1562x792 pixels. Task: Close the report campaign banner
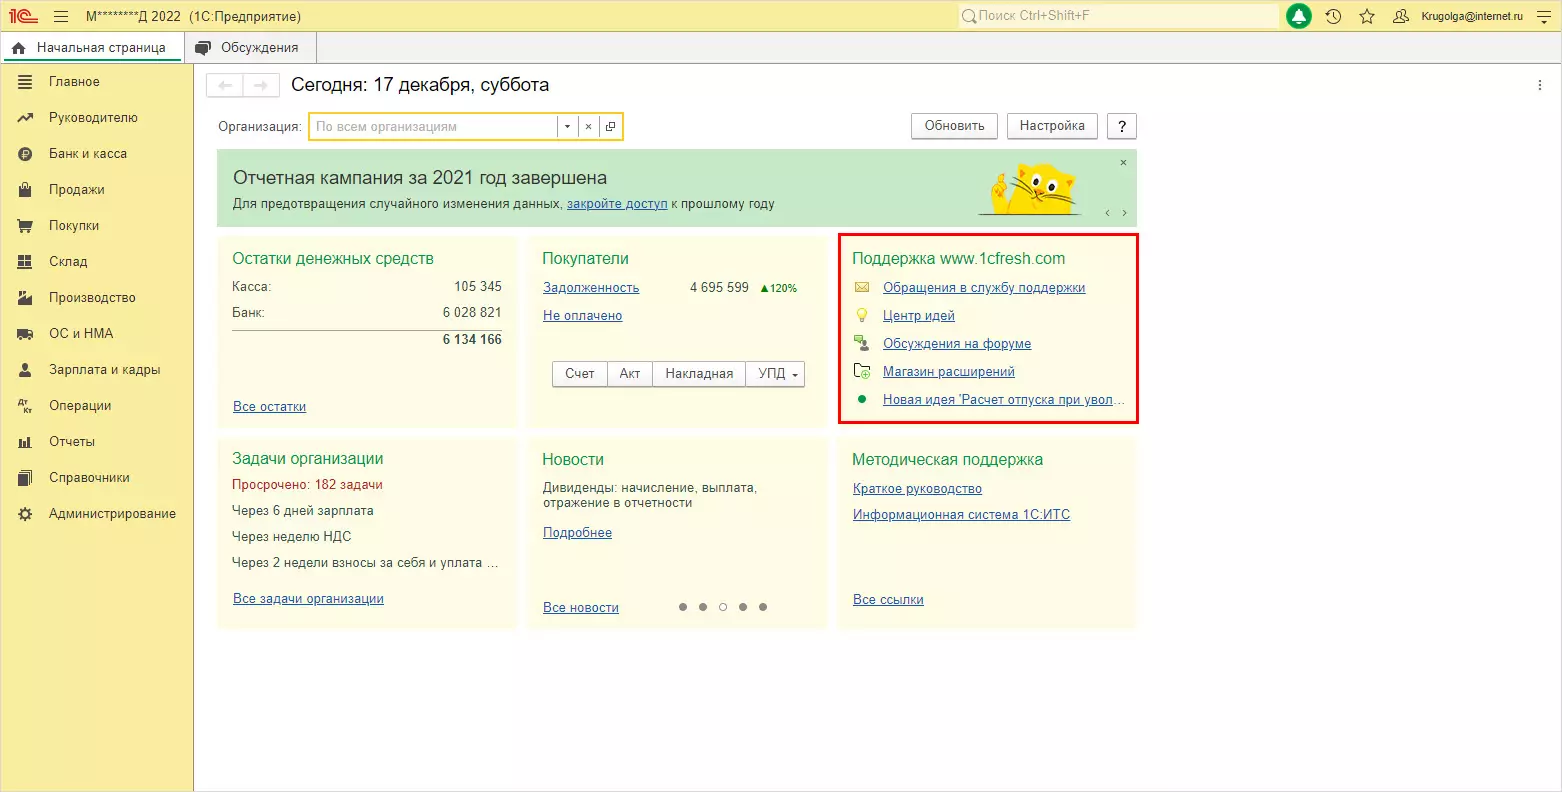pos(1123,162)
